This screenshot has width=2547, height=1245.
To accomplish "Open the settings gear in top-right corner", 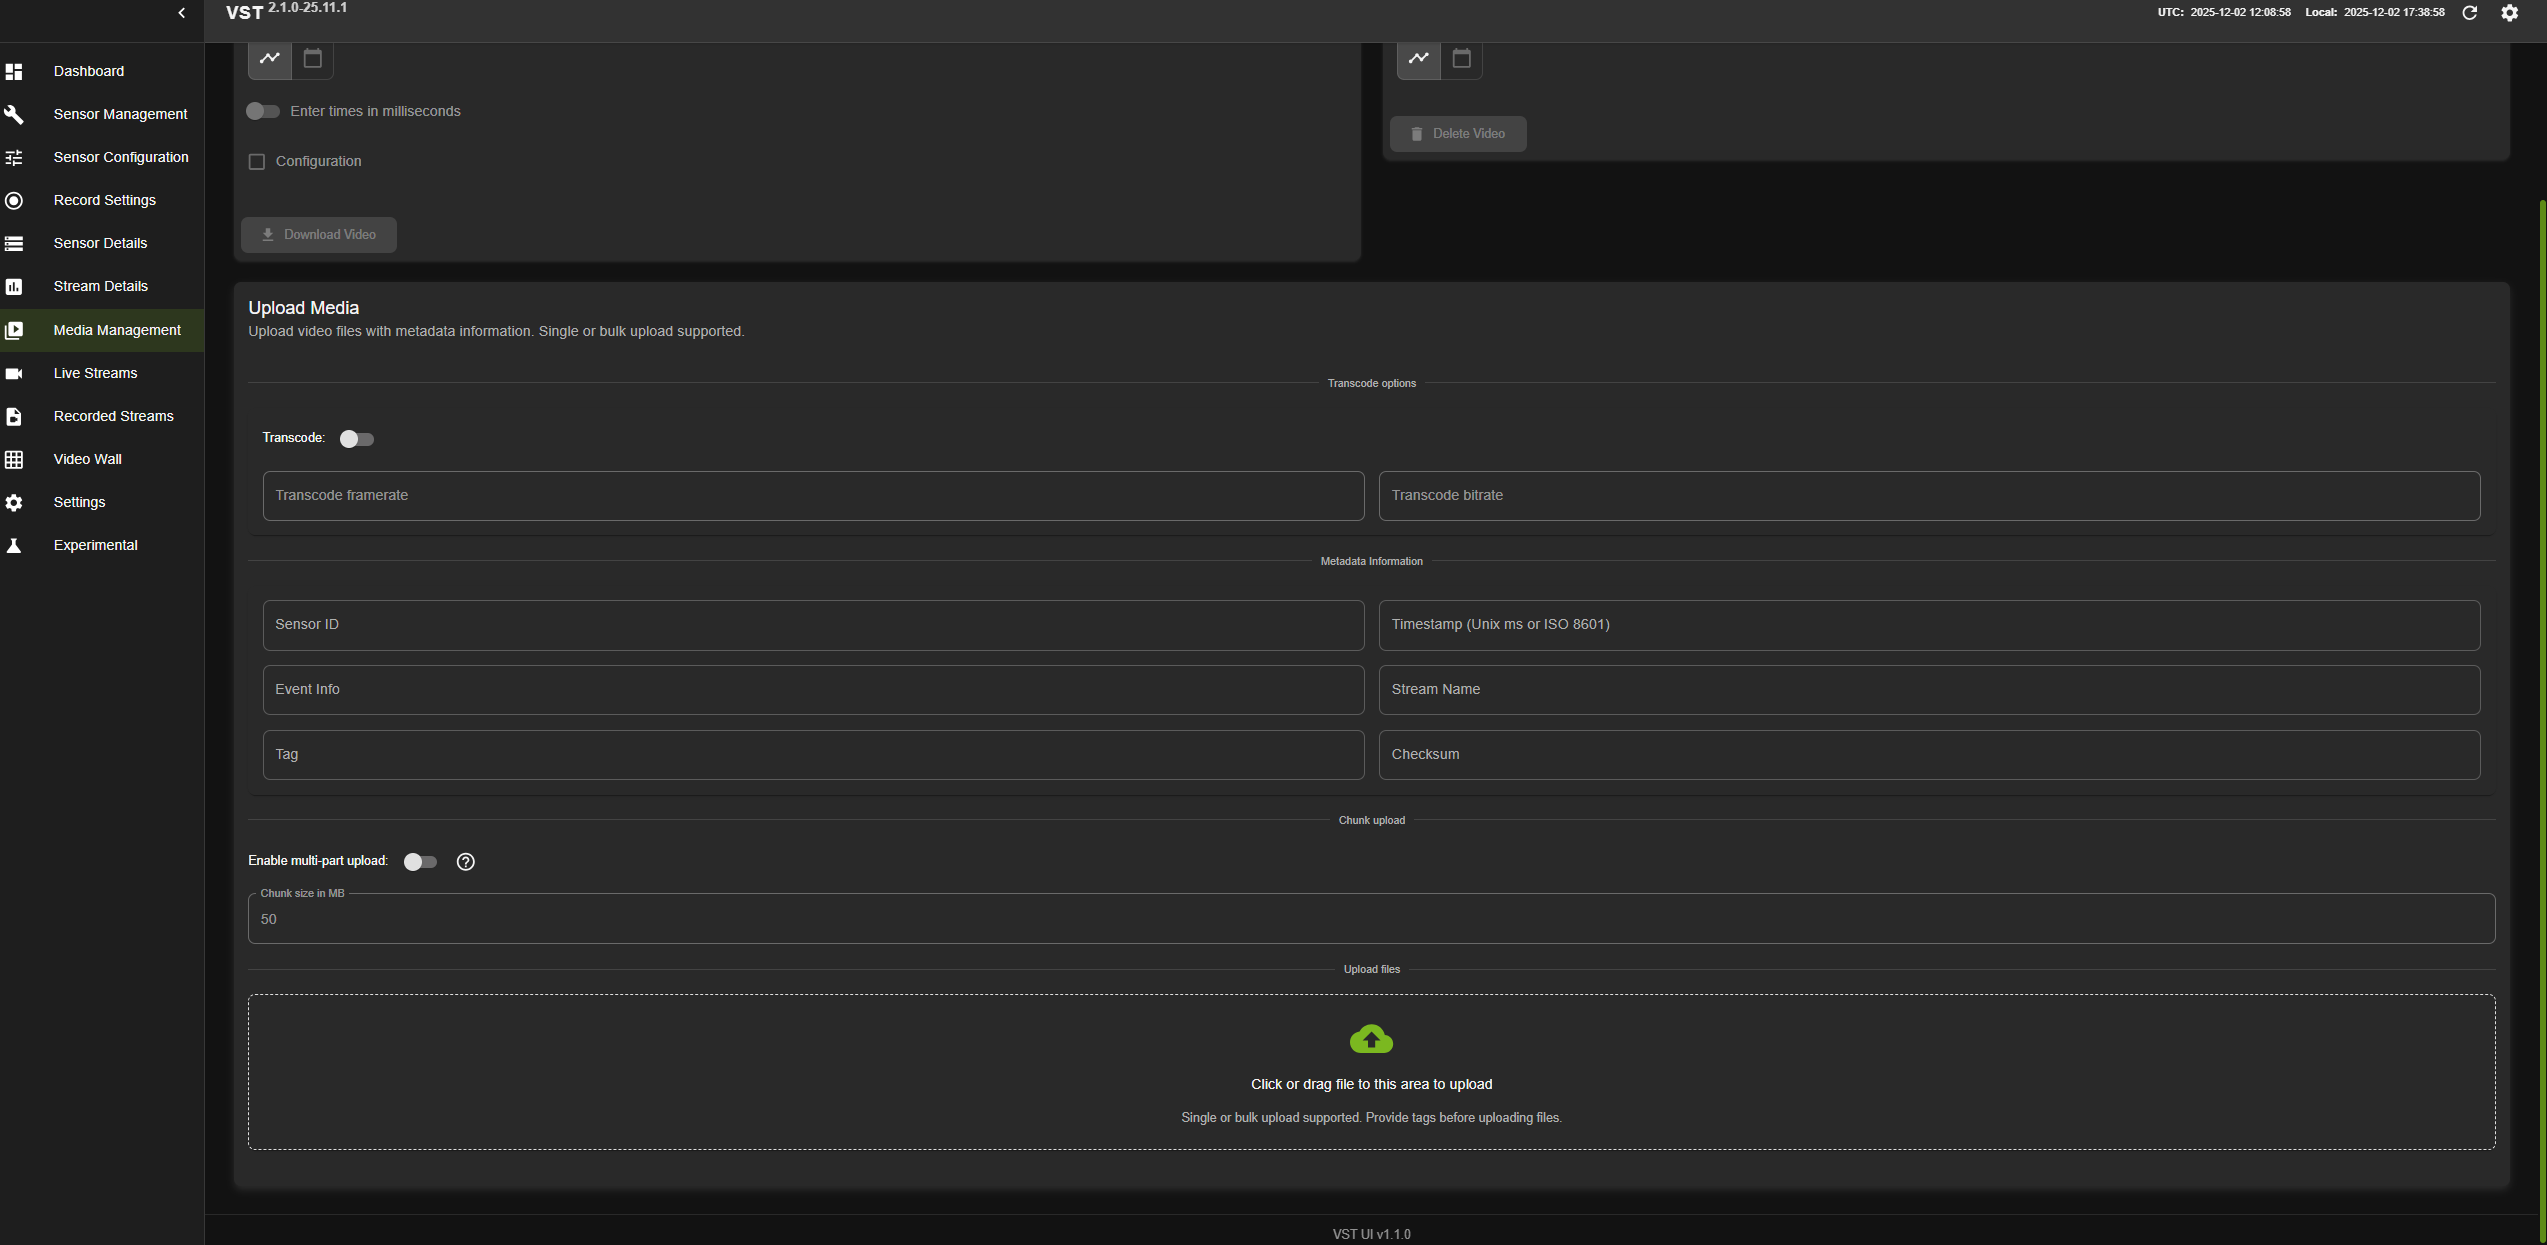I will (x=2509, y=13).
